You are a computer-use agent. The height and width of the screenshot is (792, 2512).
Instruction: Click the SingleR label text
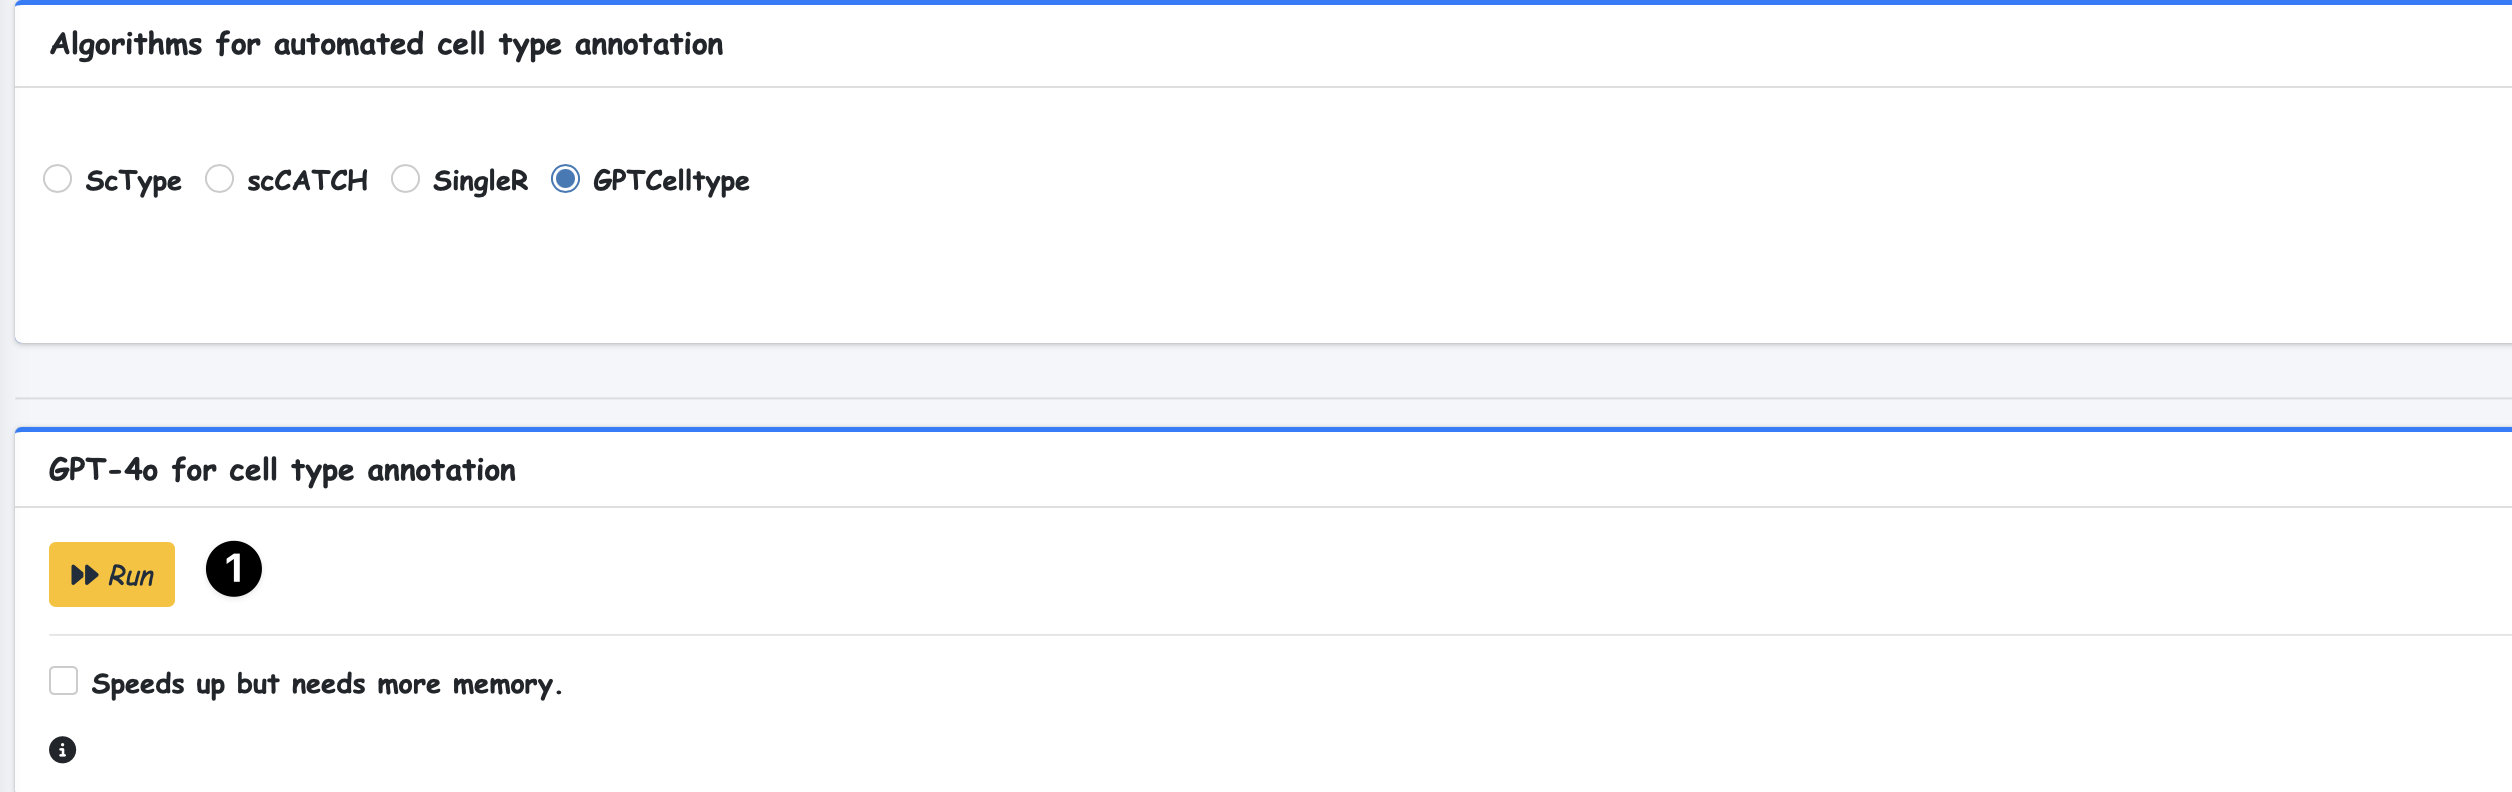click(480, 181)
